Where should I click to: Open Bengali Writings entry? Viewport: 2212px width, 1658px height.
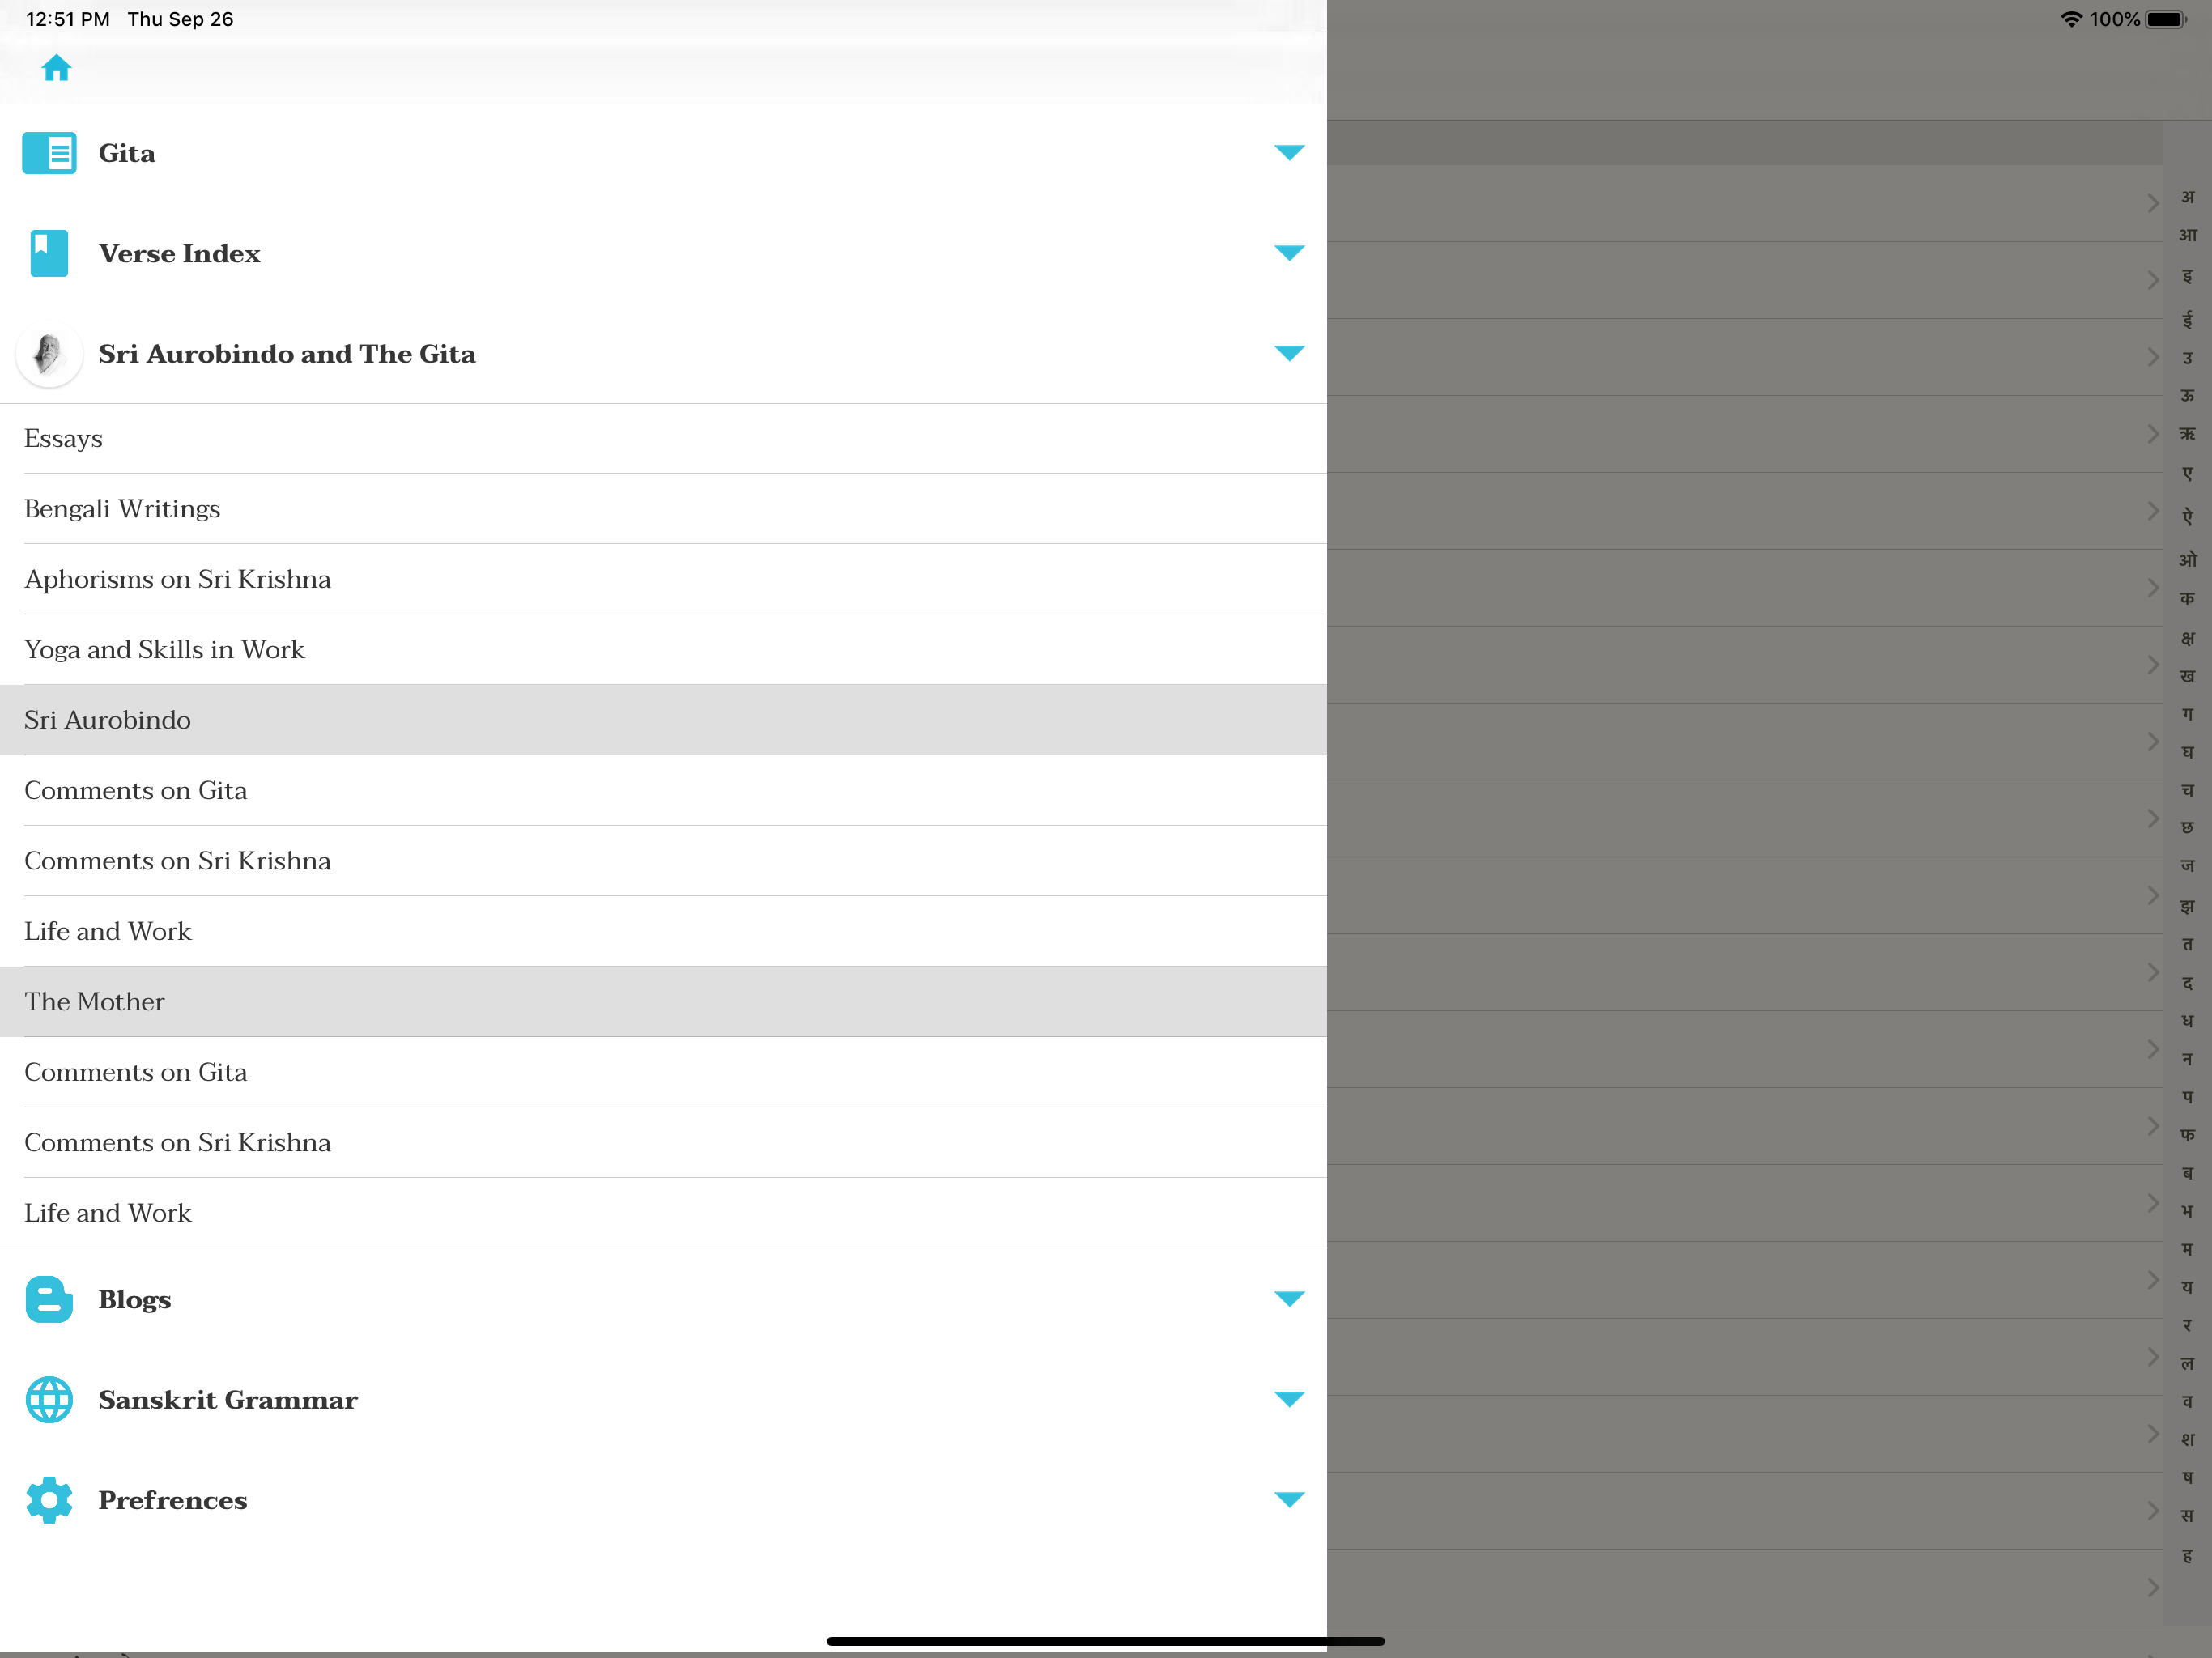[x=663, y=509]
